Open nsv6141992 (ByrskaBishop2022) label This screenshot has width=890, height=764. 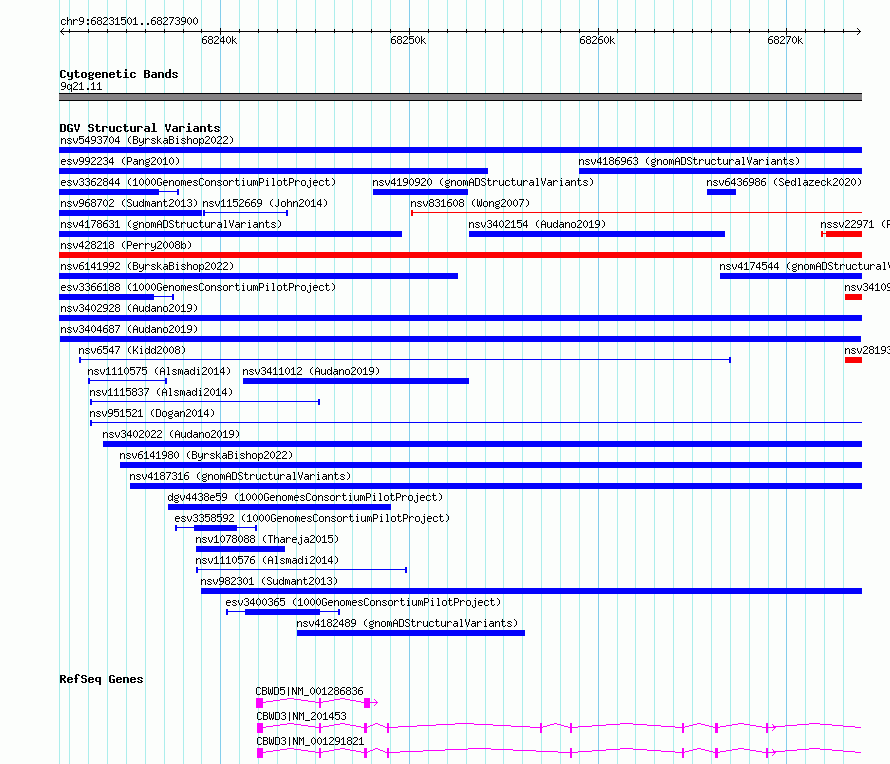[147, 266]
